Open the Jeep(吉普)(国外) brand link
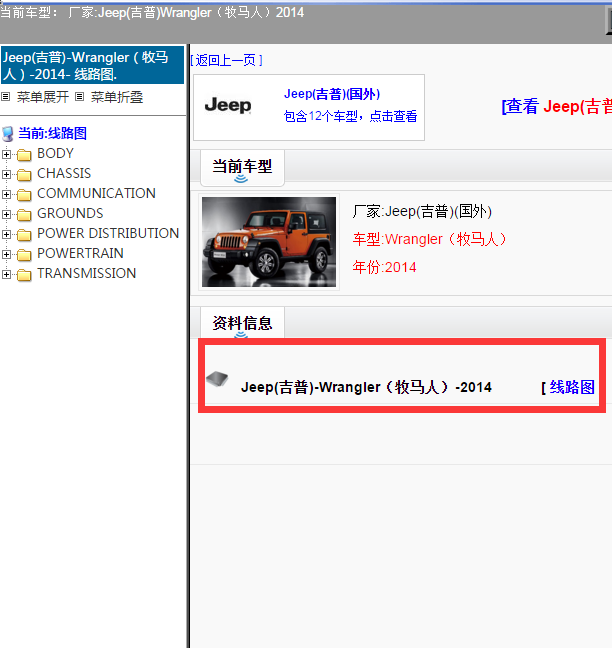Viewport: 612px width, 648px height. pyautogui.click(x=332, y=94)
